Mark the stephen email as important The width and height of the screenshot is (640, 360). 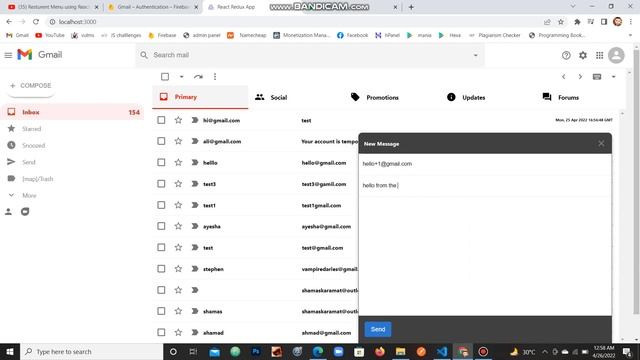[195, 269]
